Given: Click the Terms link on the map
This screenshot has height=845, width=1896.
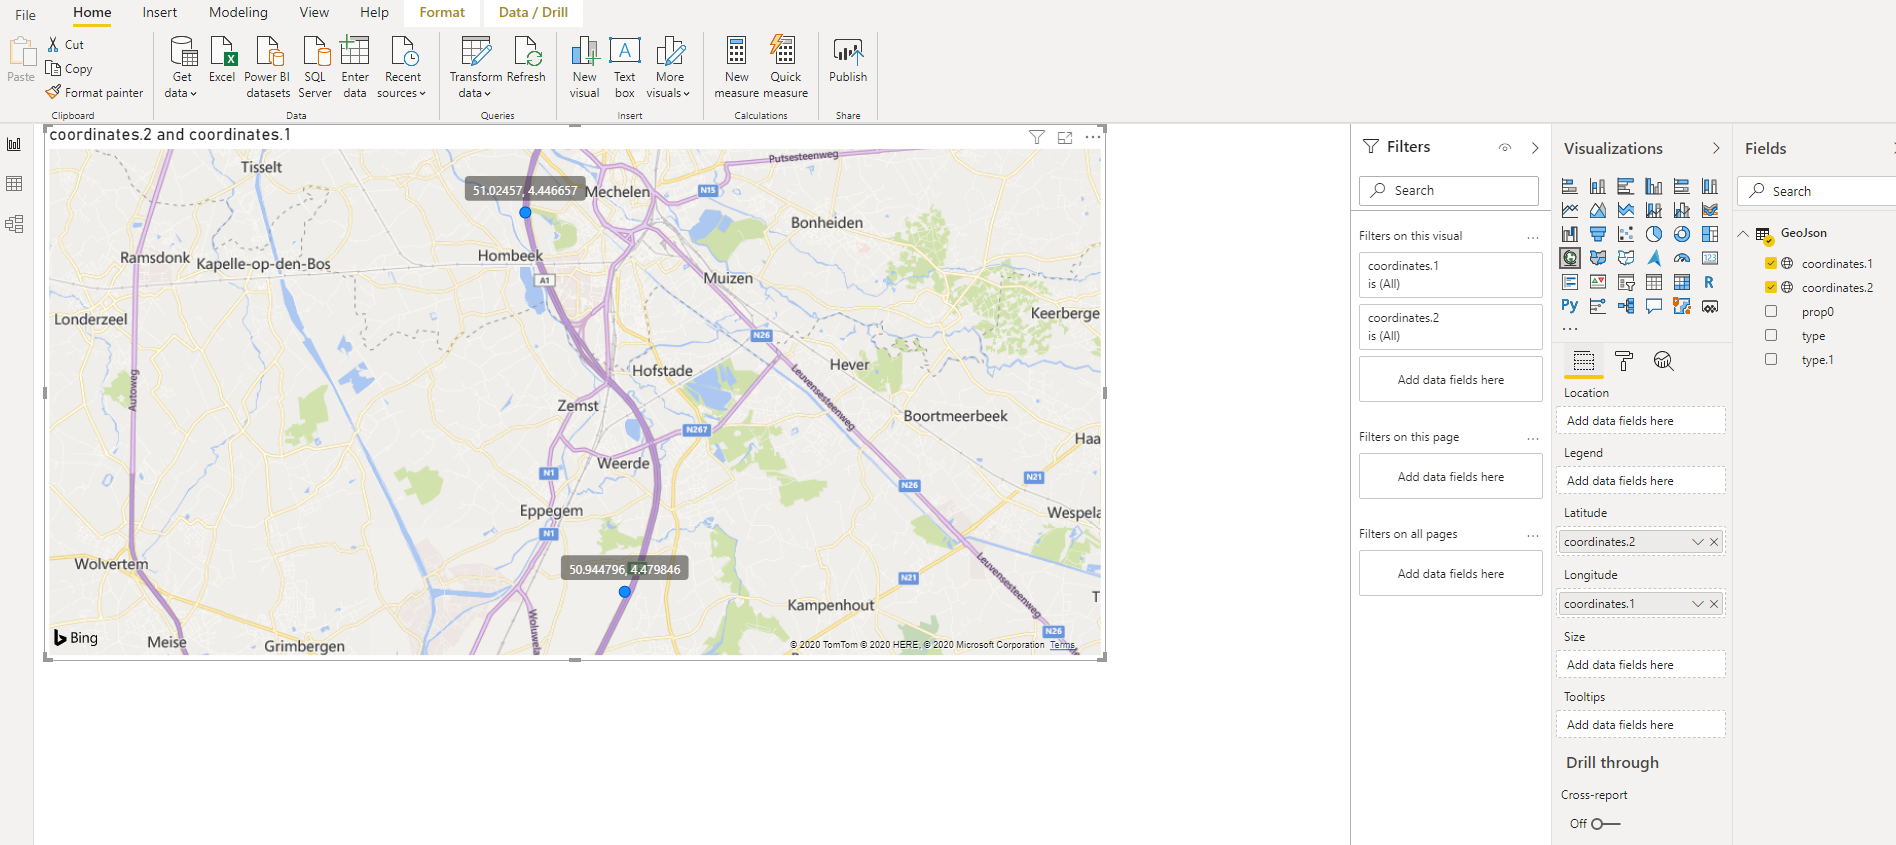Looking at the screenshot, I should pyautogui.click(x=1062, y=645).
